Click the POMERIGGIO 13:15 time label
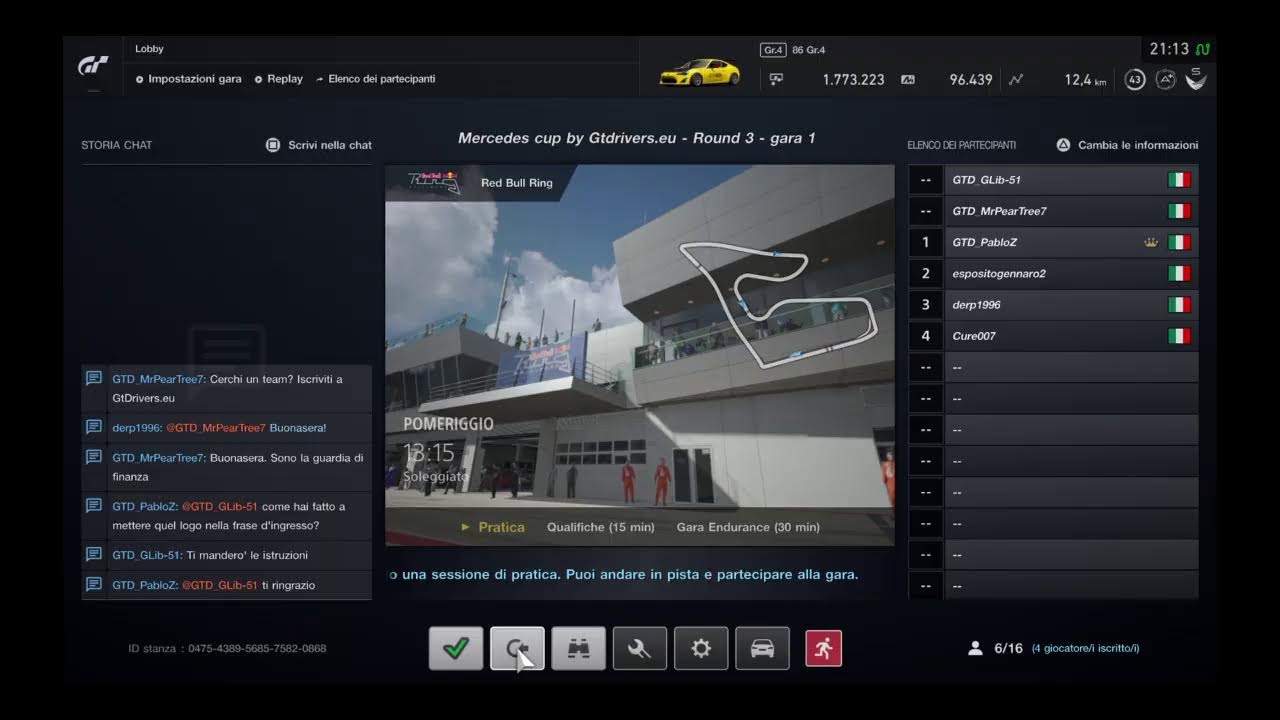 (x=448, y=440)
